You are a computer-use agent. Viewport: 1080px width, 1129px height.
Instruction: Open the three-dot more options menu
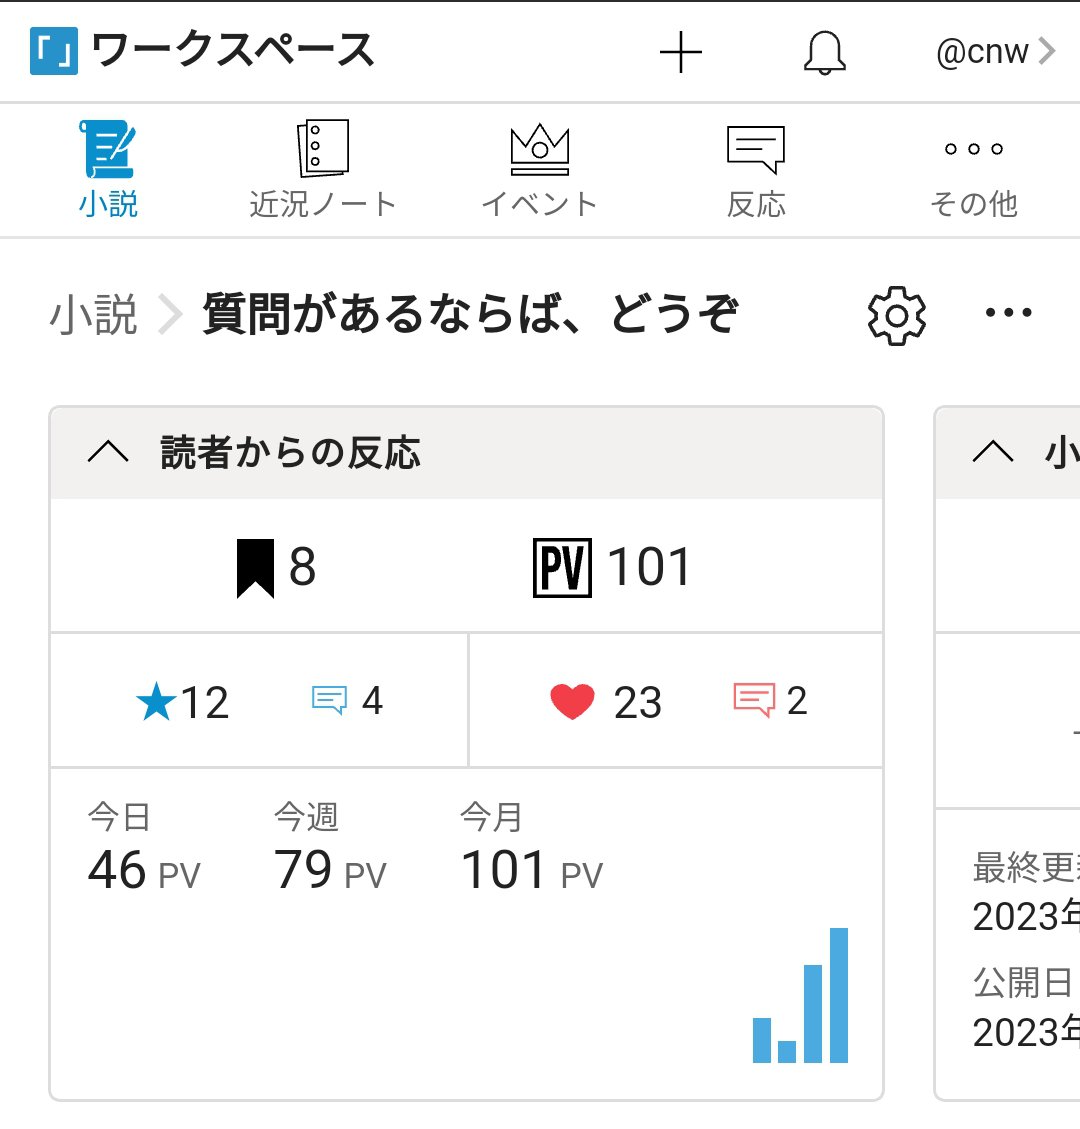[1008, 314]
